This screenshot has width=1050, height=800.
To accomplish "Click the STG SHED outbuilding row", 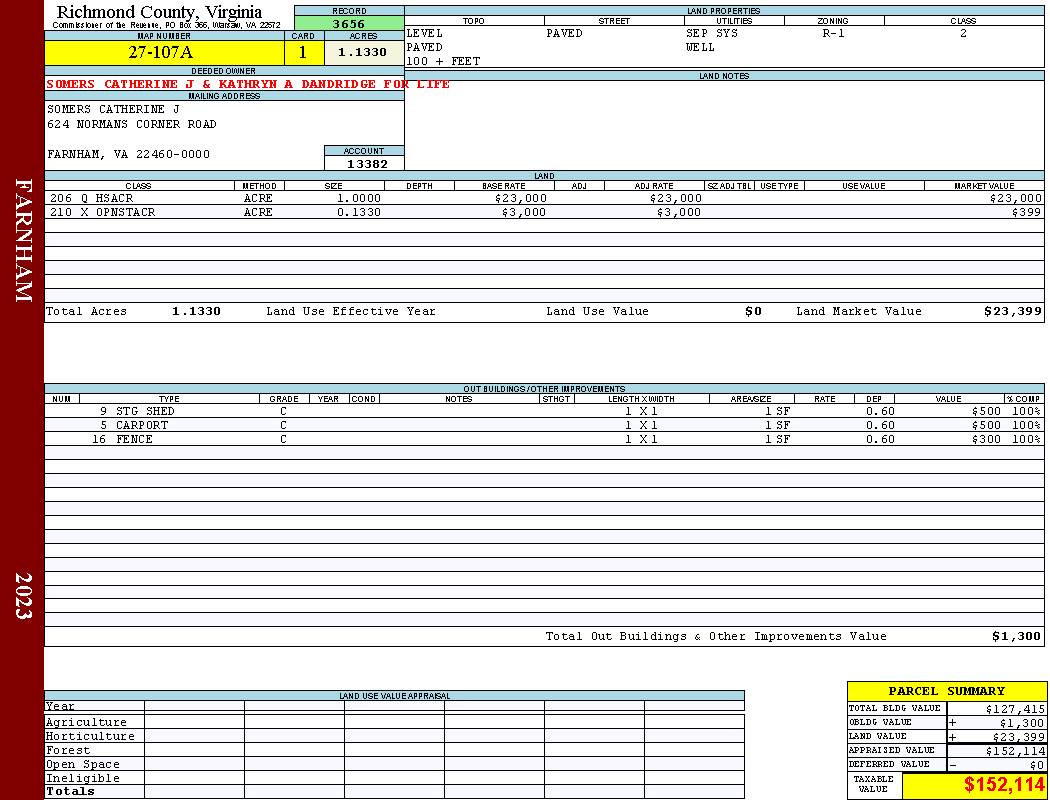I will click(x=544, y=411).
